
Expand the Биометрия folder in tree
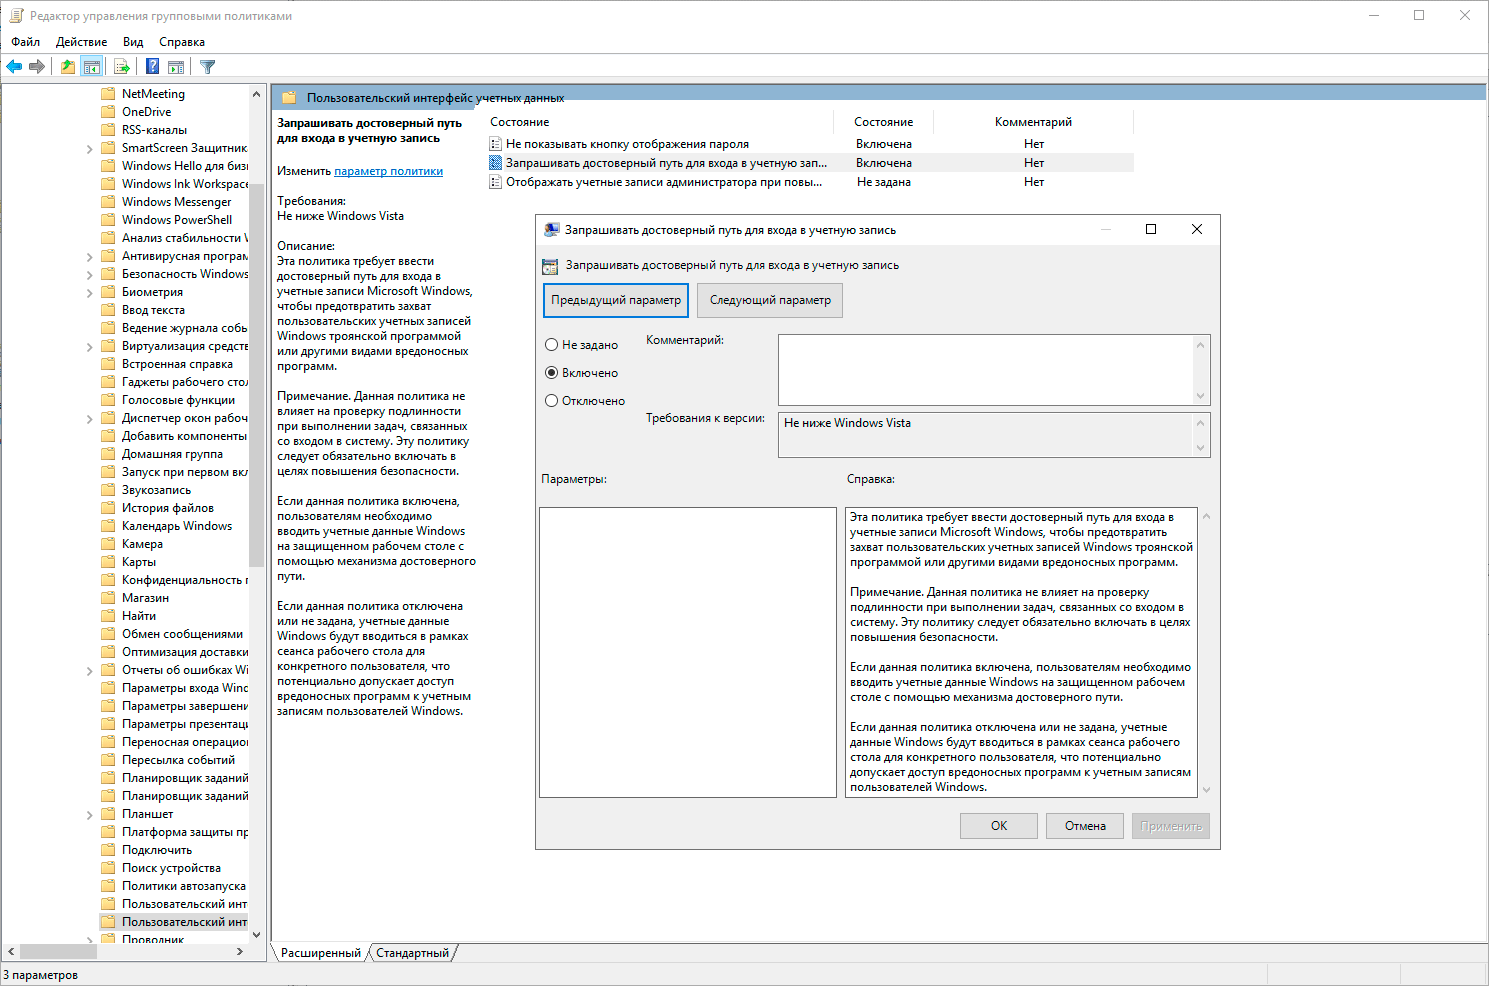coord(89,293)
